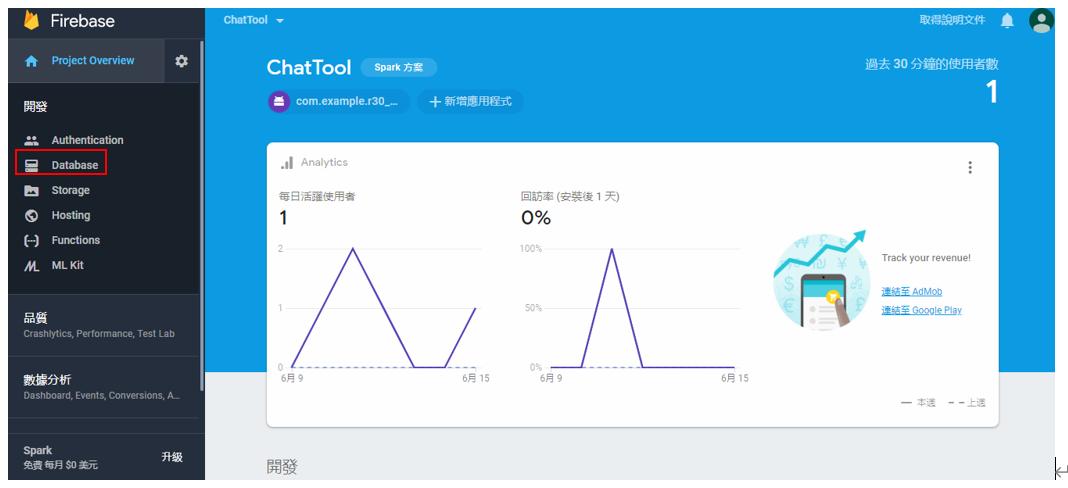Open notifications bell icon

[x=1007, y=20]
